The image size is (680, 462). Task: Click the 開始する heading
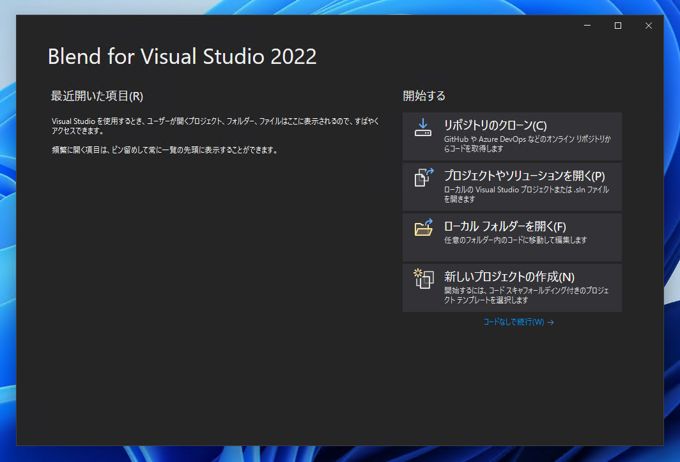[x=424, y=96]
